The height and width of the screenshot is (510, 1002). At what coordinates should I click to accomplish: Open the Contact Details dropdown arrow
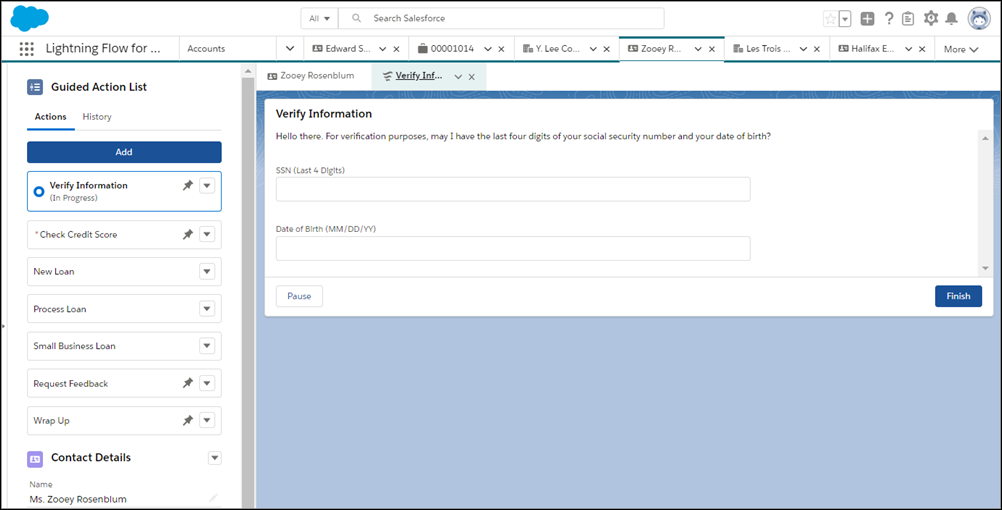pos(215,458)
